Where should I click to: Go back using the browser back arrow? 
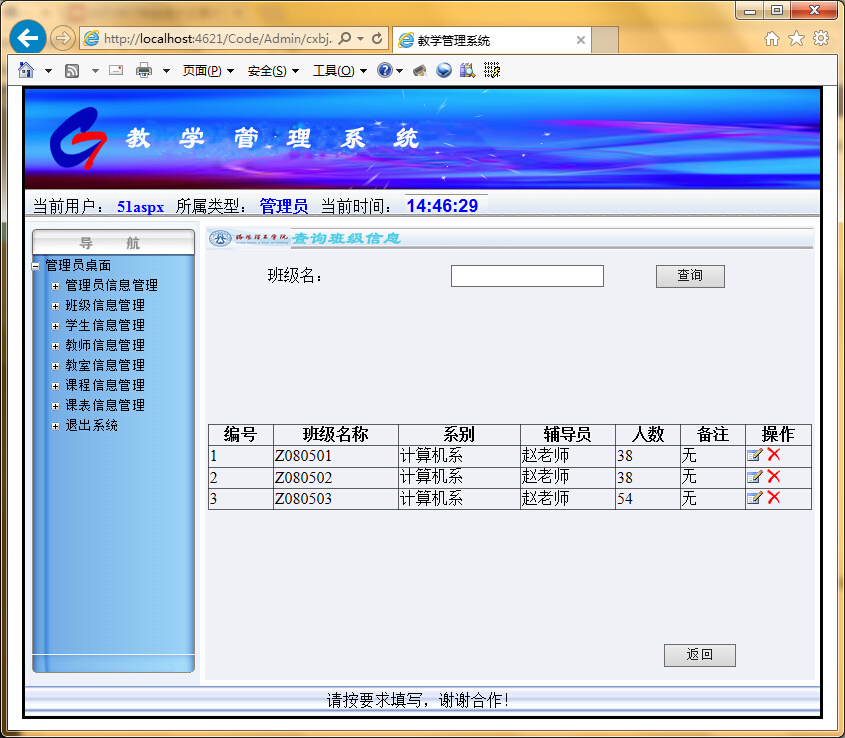pos(27,37)
